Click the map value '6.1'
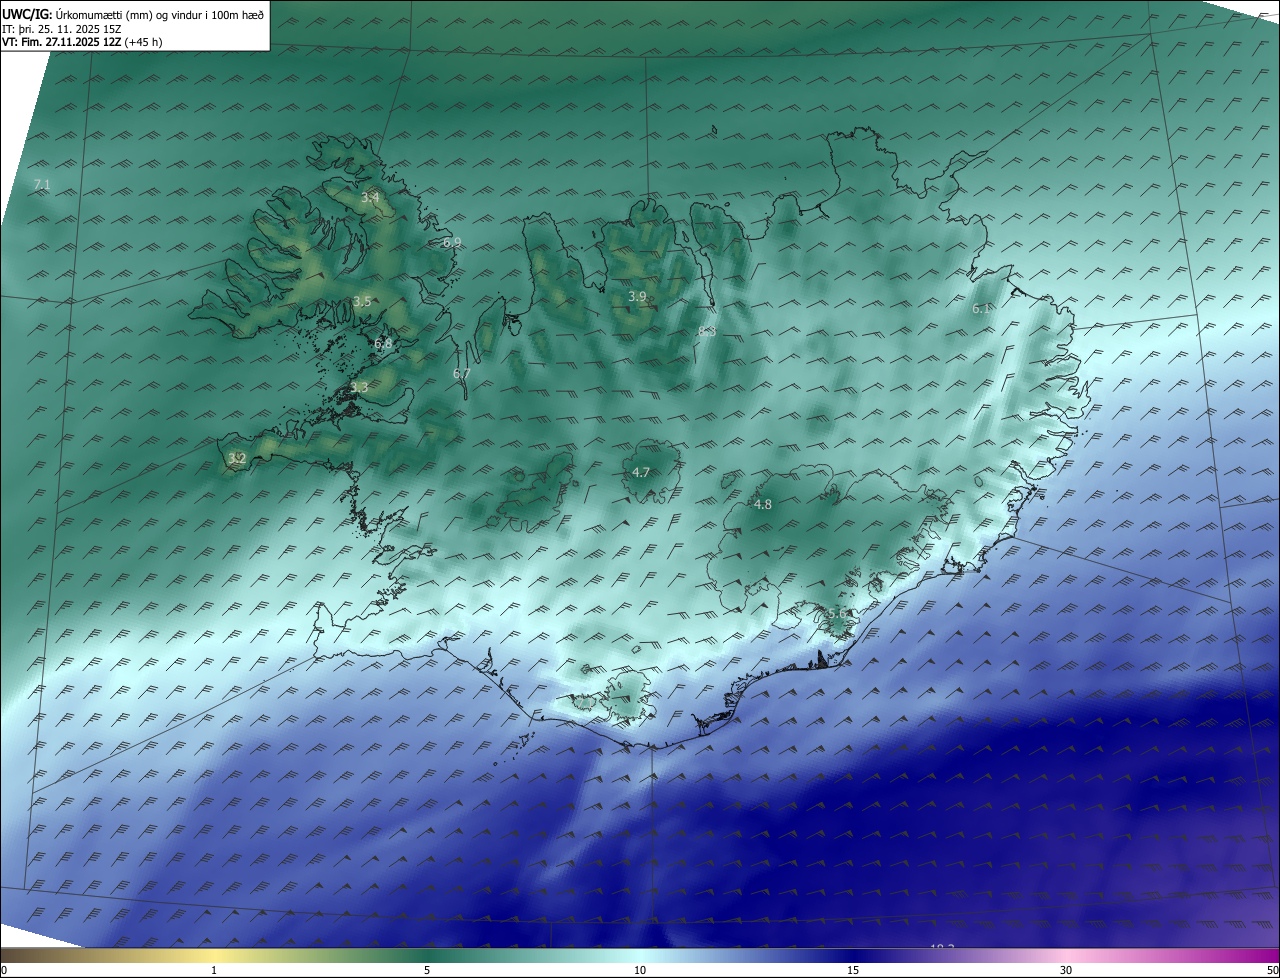This screenshot has height=978, width=1280. (x=981, y=309)
